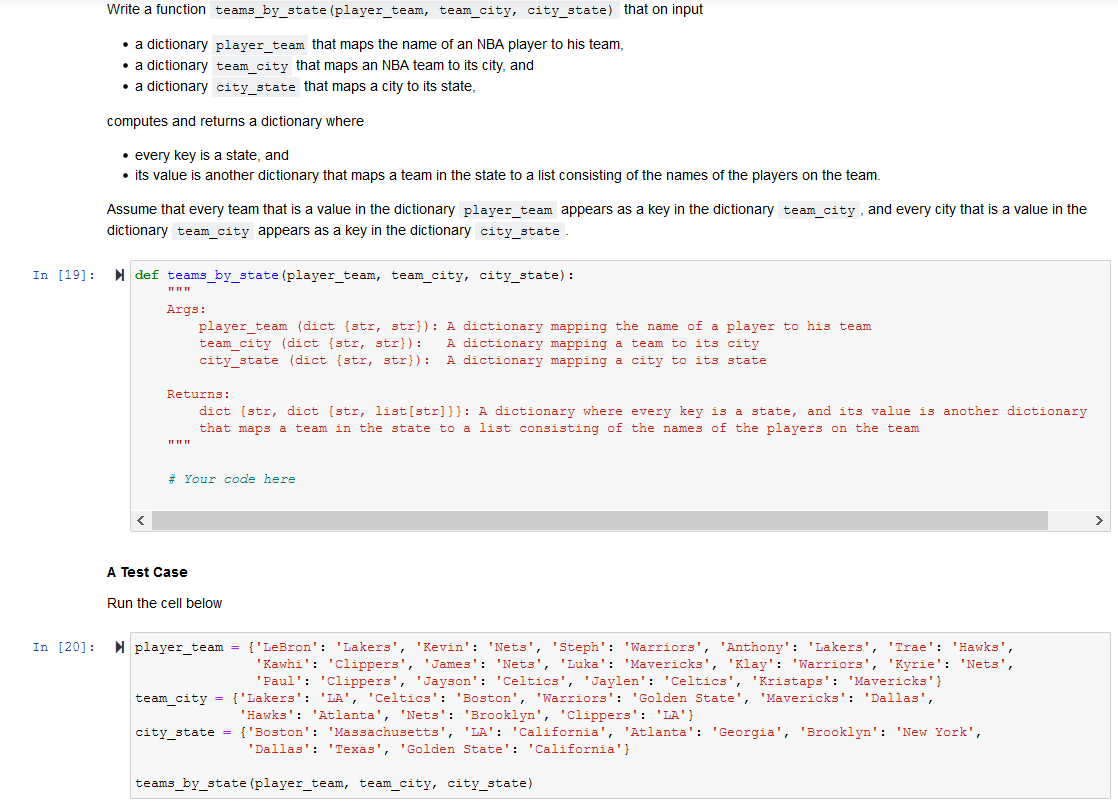This screenshot has width=1118, height=810.
Task: Click the player_team inline code in the bullet list
Action: [259, 44]
